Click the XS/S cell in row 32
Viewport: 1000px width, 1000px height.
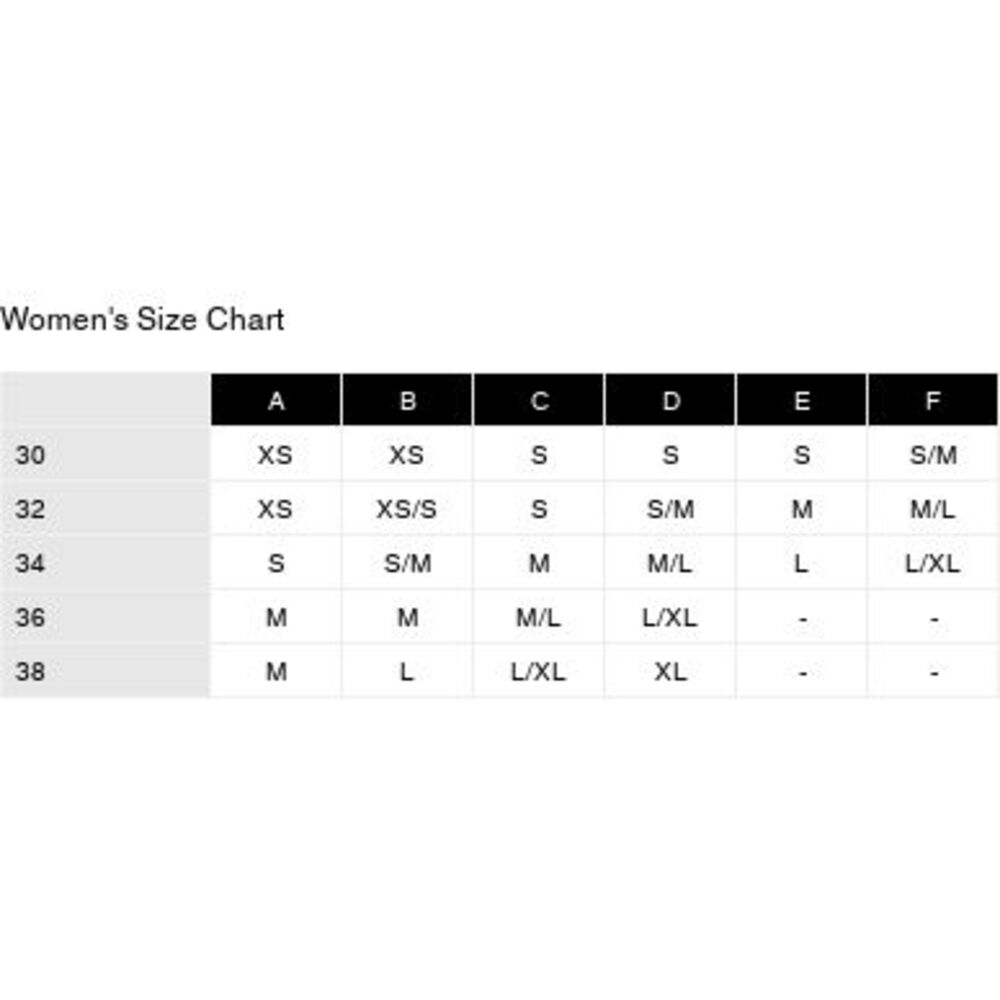(x=407, y=509)
